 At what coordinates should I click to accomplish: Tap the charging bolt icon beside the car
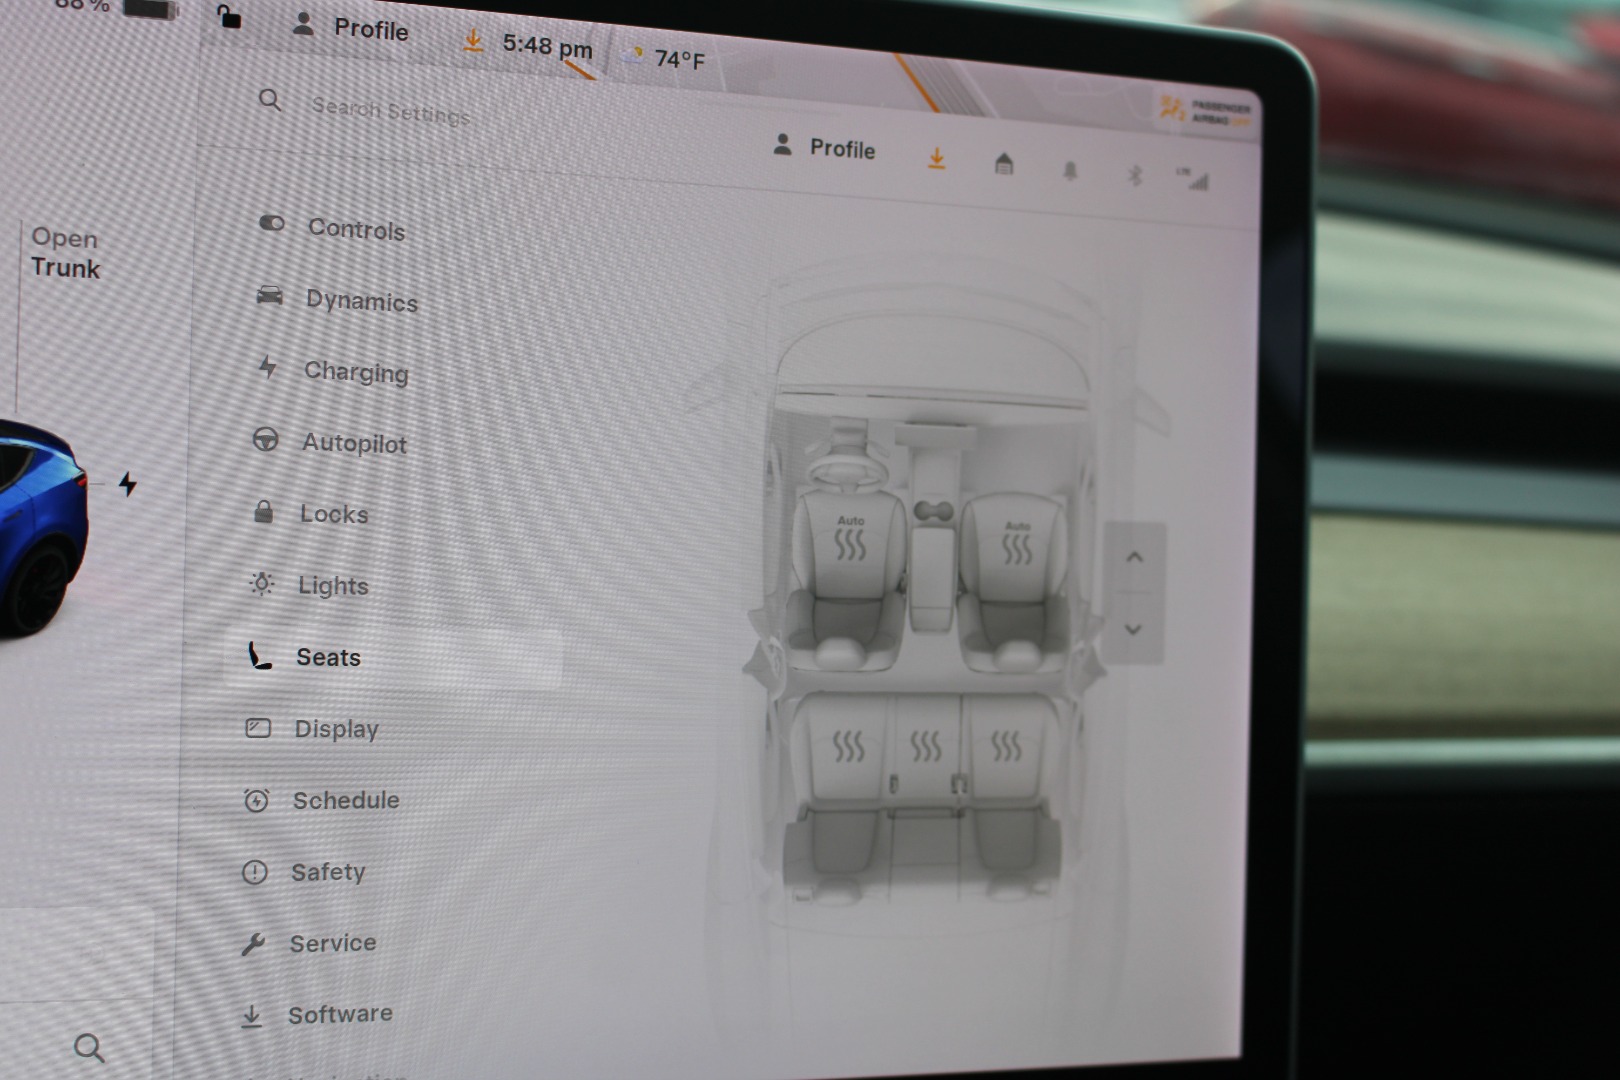pos(127,484)
